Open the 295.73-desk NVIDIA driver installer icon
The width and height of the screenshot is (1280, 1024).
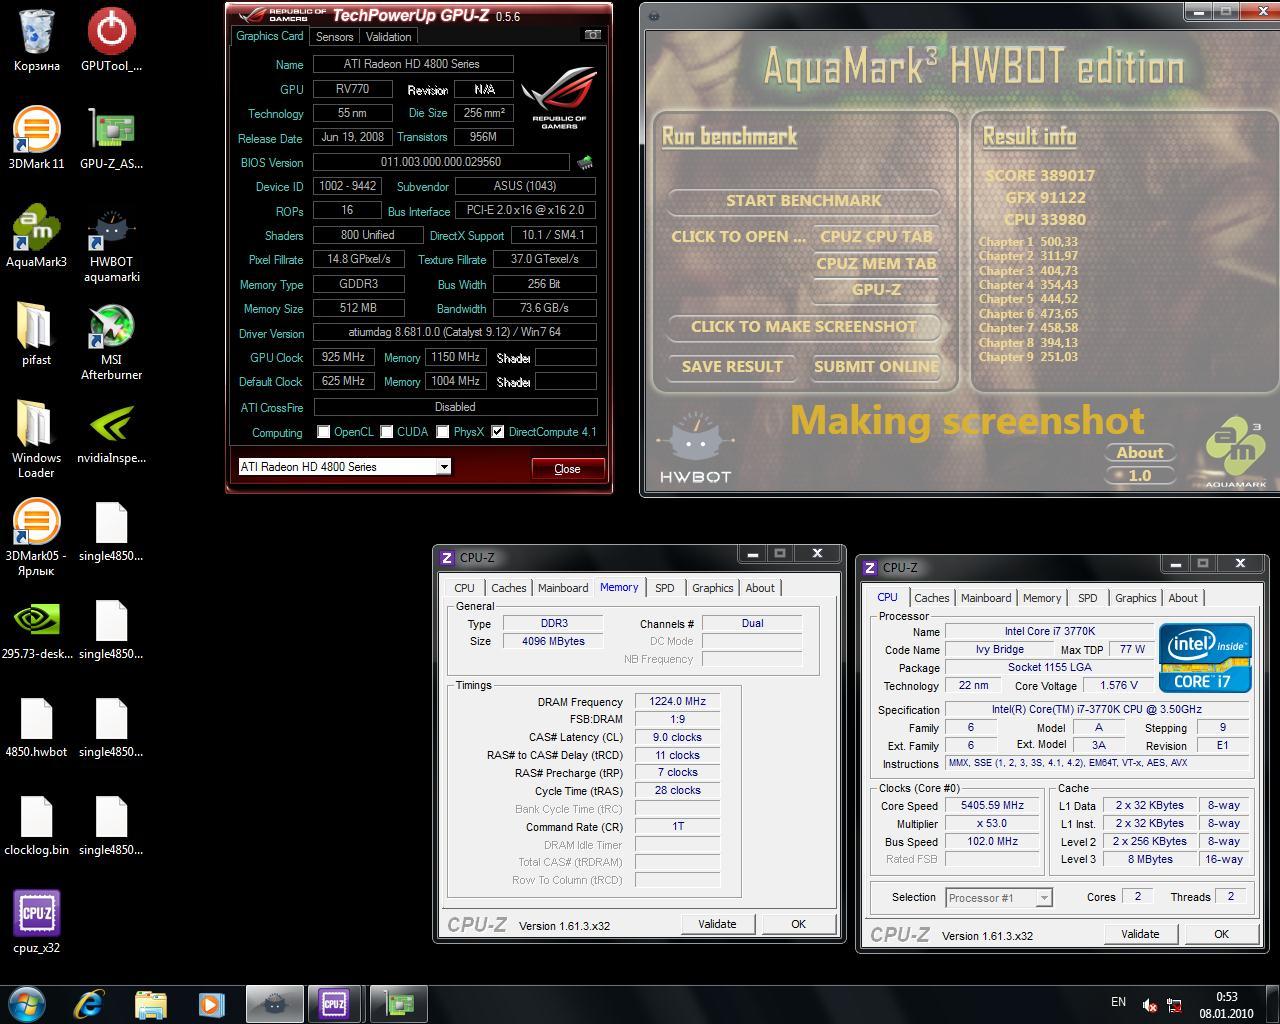[36, 629]
